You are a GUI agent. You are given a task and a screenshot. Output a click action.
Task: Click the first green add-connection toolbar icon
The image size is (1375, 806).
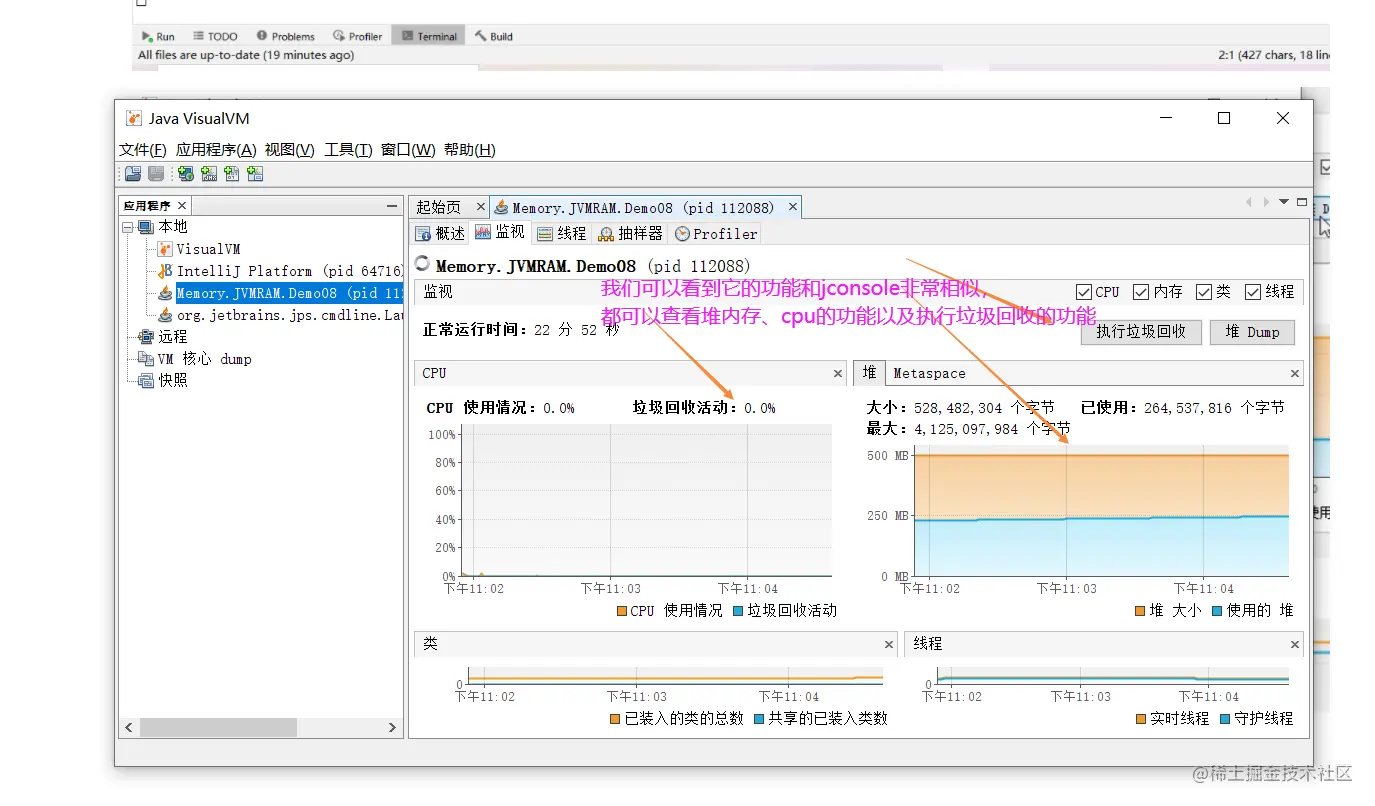186,174
